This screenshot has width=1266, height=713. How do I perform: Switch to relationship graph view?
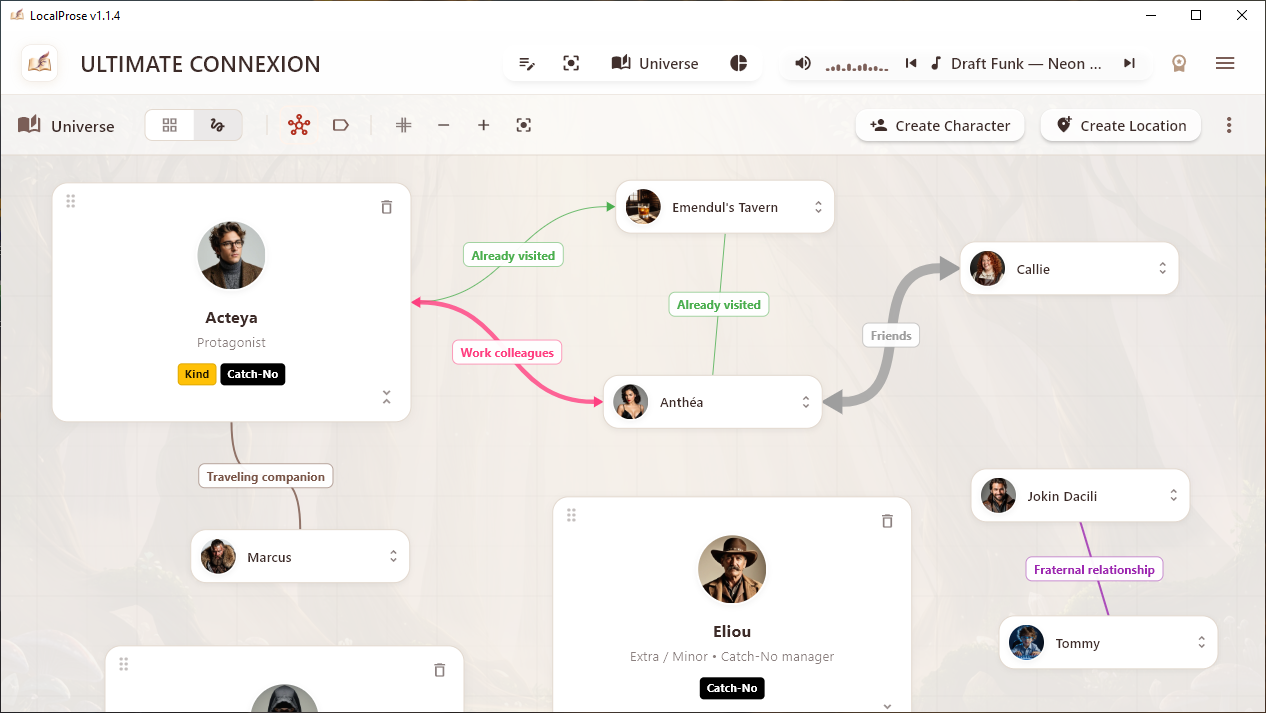click(217, 125)
